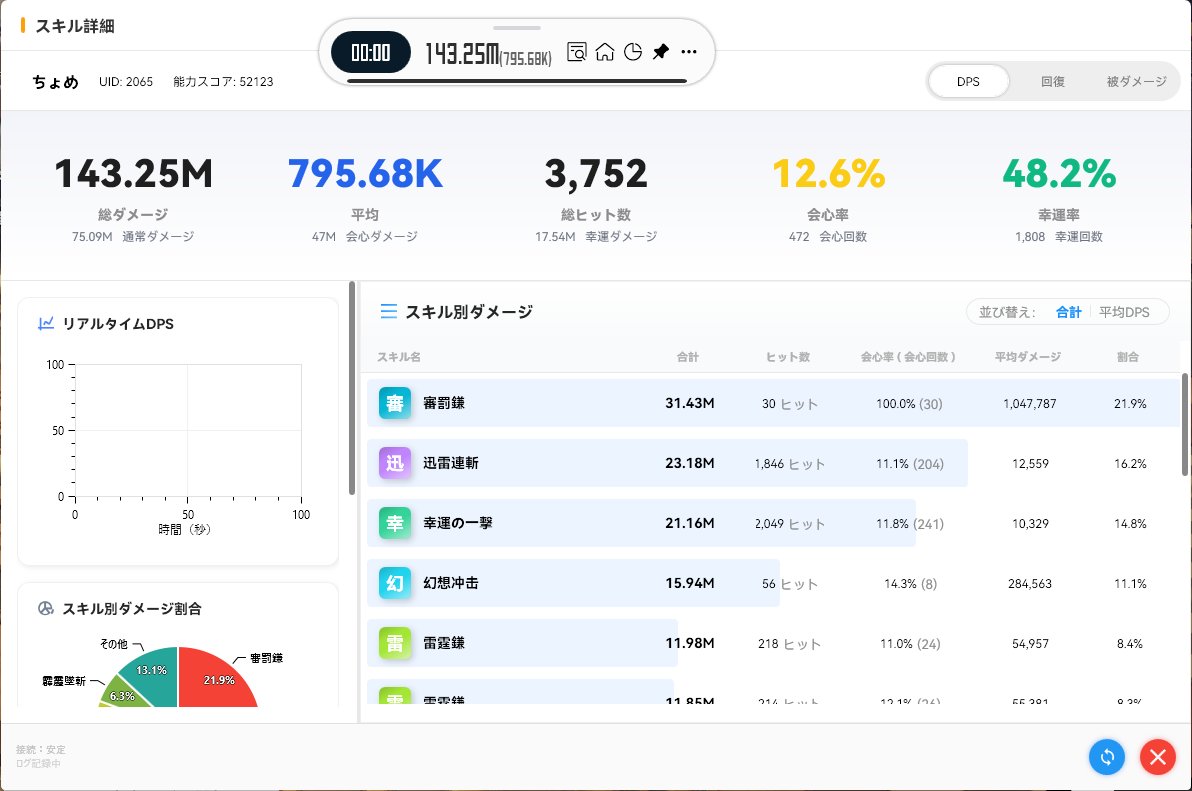The image size is (1192, 791).
Task: Click the 合計 column header
Action: tap(688, 357)
